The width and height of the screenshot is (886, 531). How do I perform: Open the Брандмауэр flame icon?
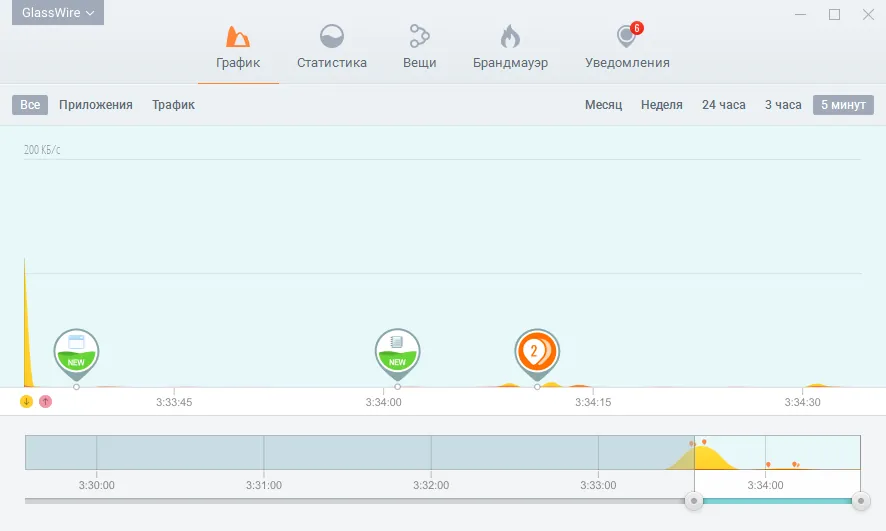[x=510, y=37]
